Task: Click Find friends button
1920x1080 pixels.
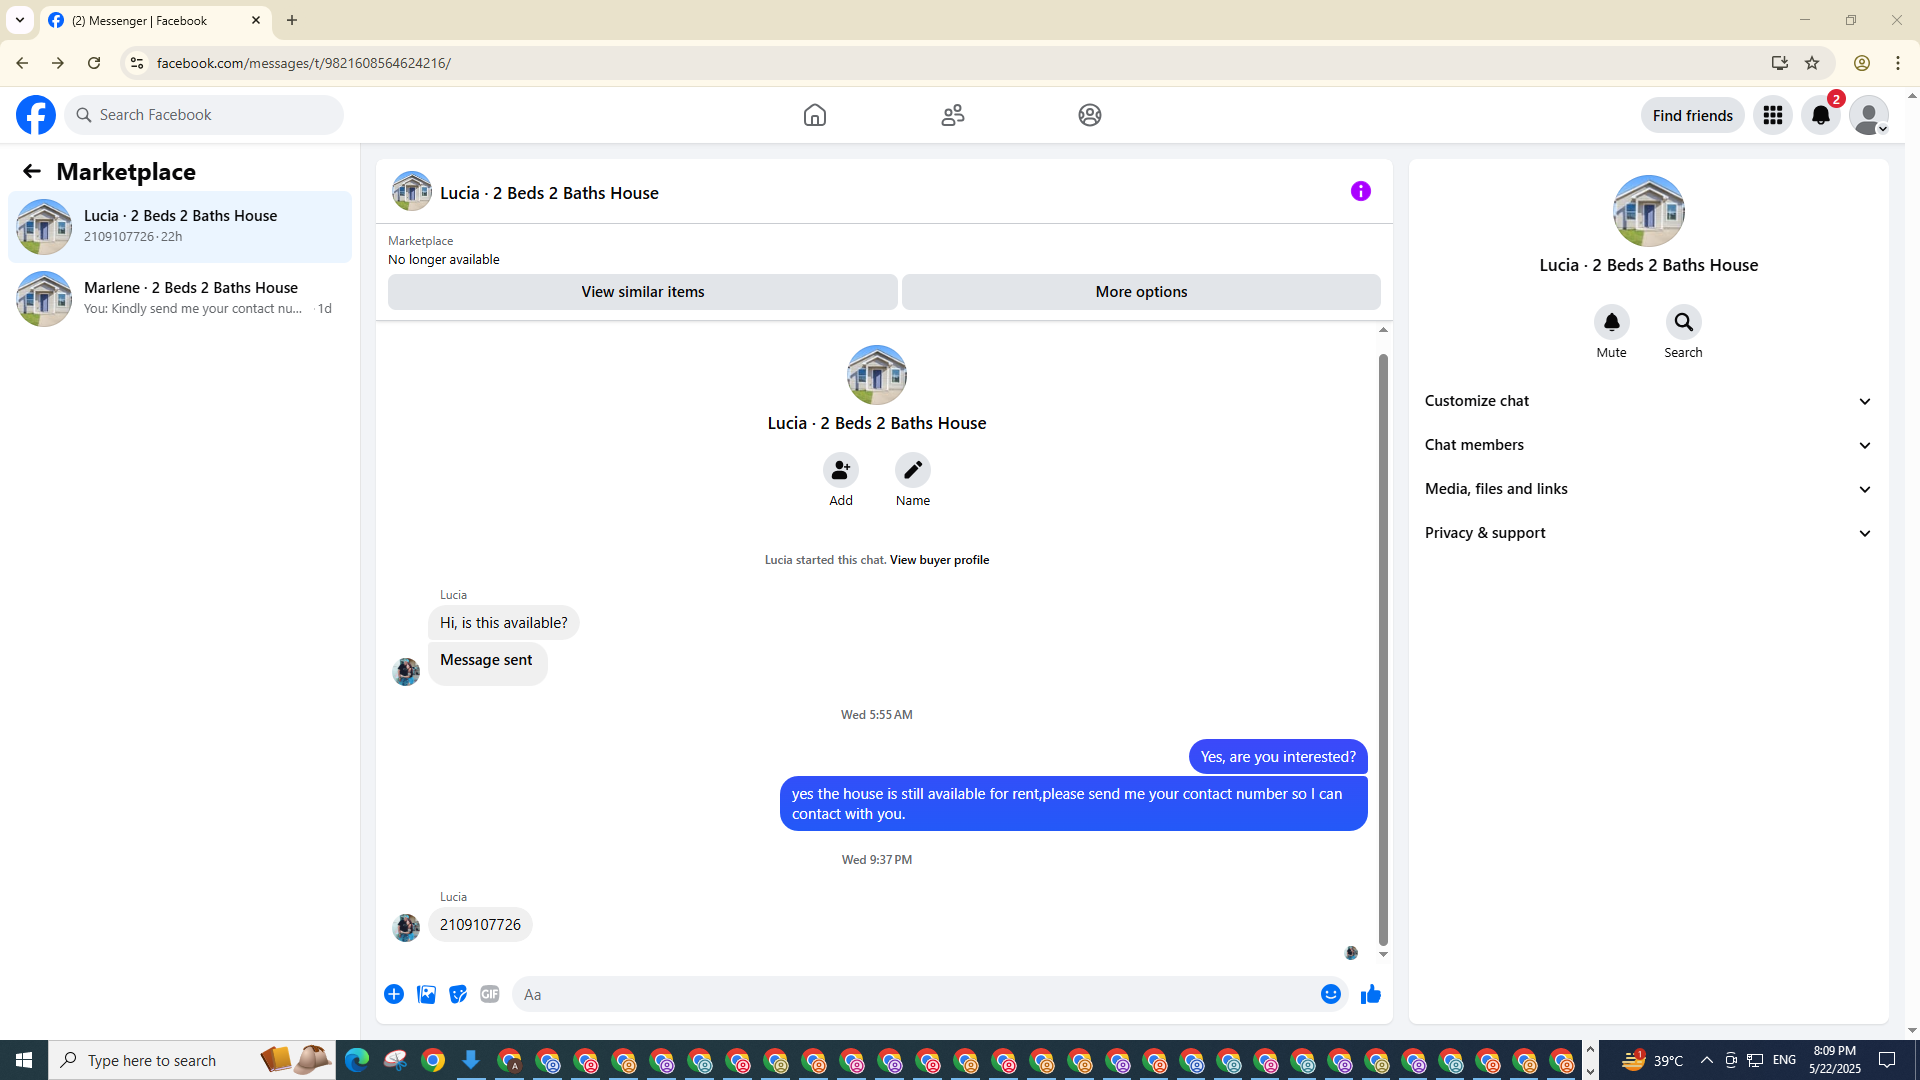Action: (1692, 115)
